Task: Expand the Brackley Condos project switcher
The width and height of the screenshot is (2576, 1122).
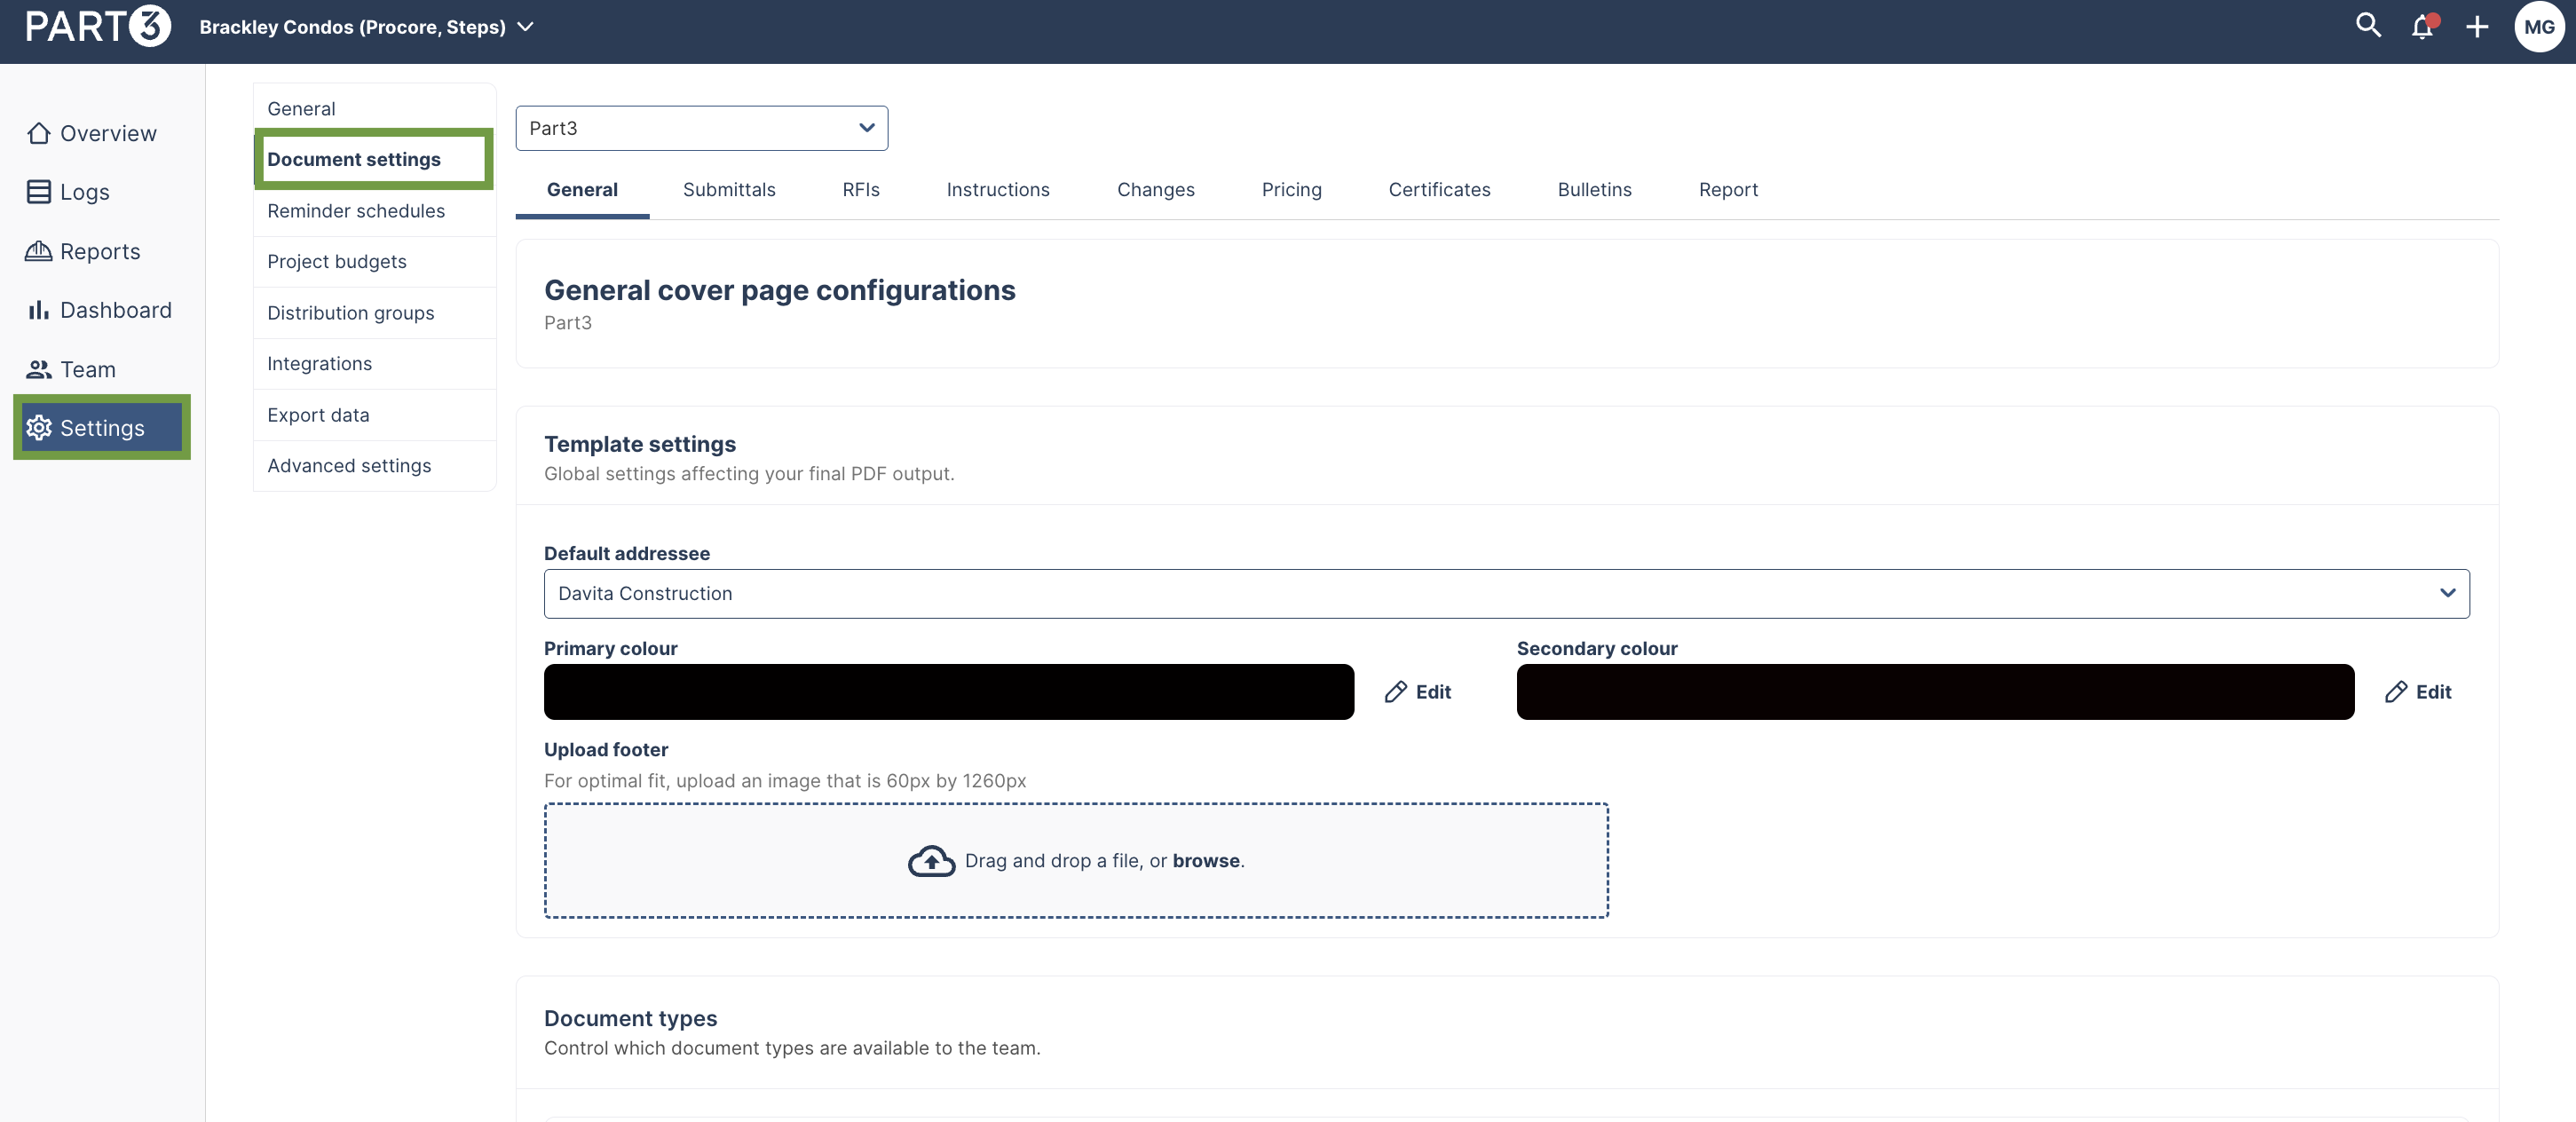Action: click(366, 27)
